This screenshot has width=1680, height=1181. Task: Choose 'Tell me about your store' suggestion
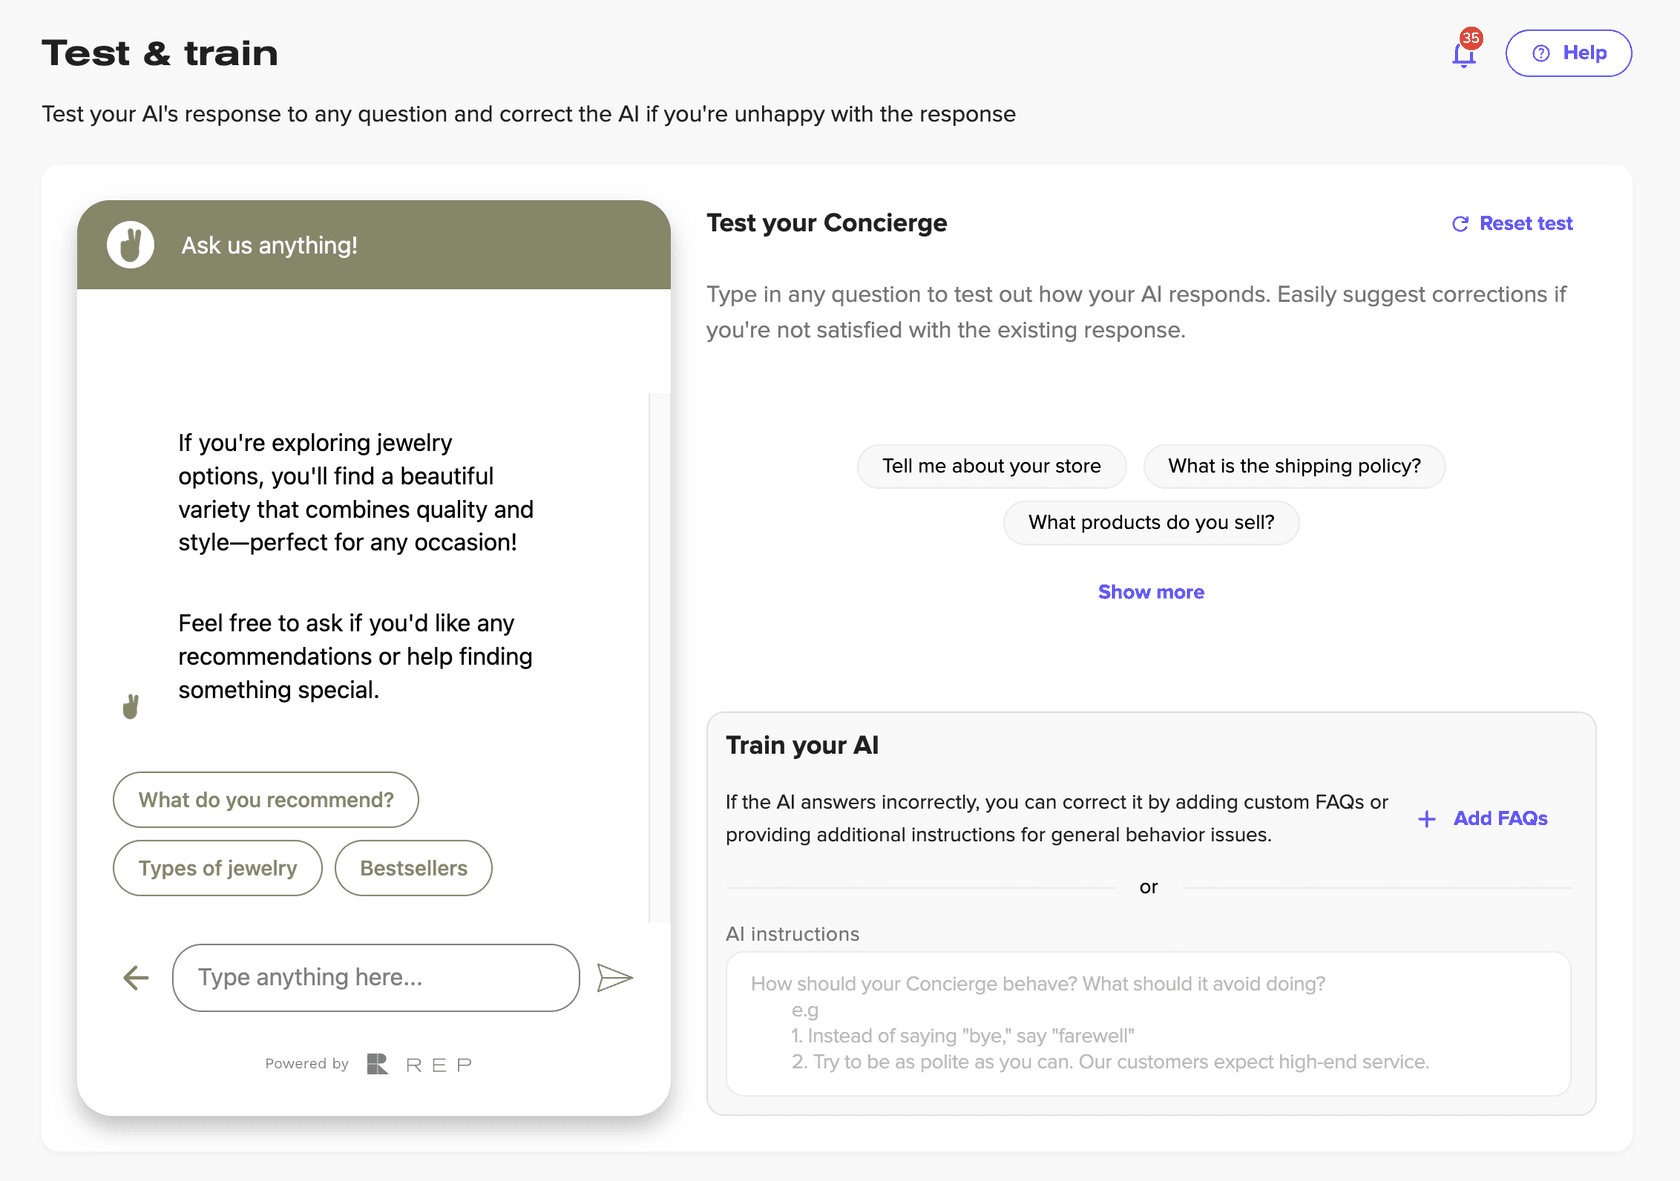992,466
